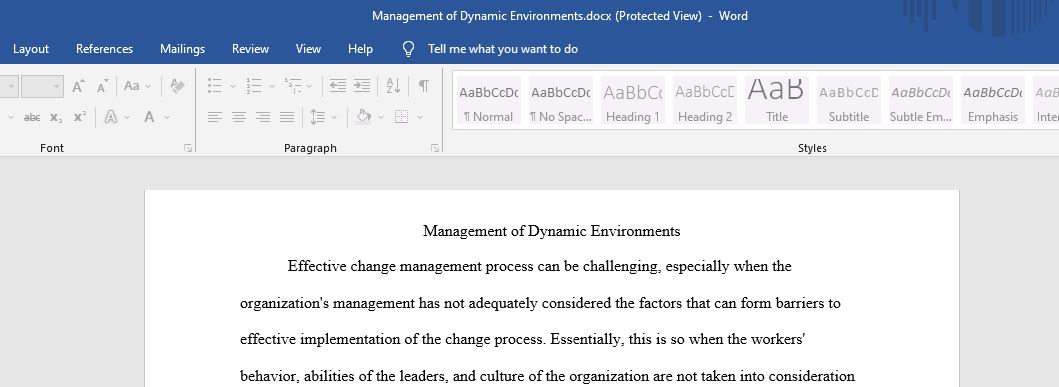Apply the Emphasis style

coord(993,100)
